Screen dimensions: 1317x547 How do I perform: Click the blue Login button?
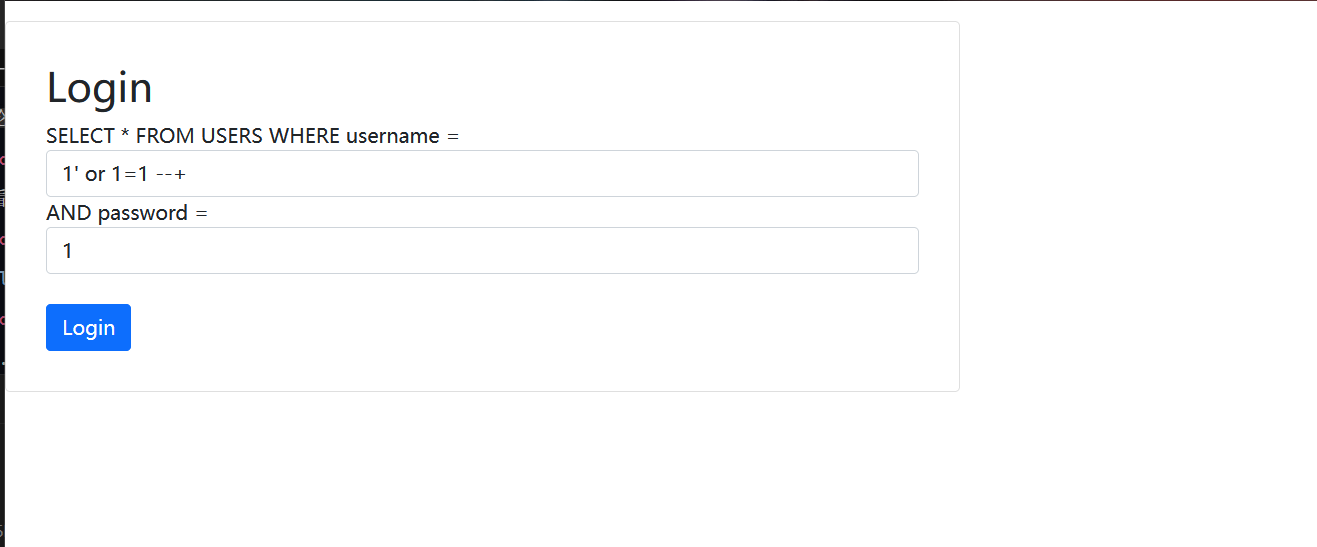pos(88,327)
